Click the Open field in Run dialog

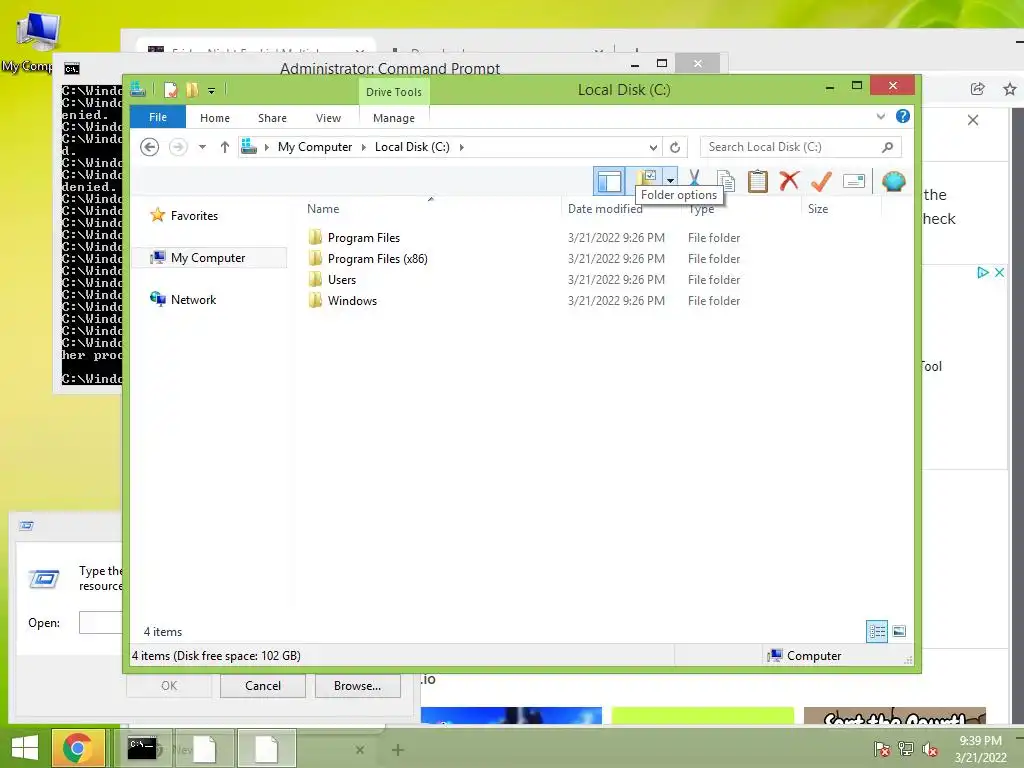101,622
